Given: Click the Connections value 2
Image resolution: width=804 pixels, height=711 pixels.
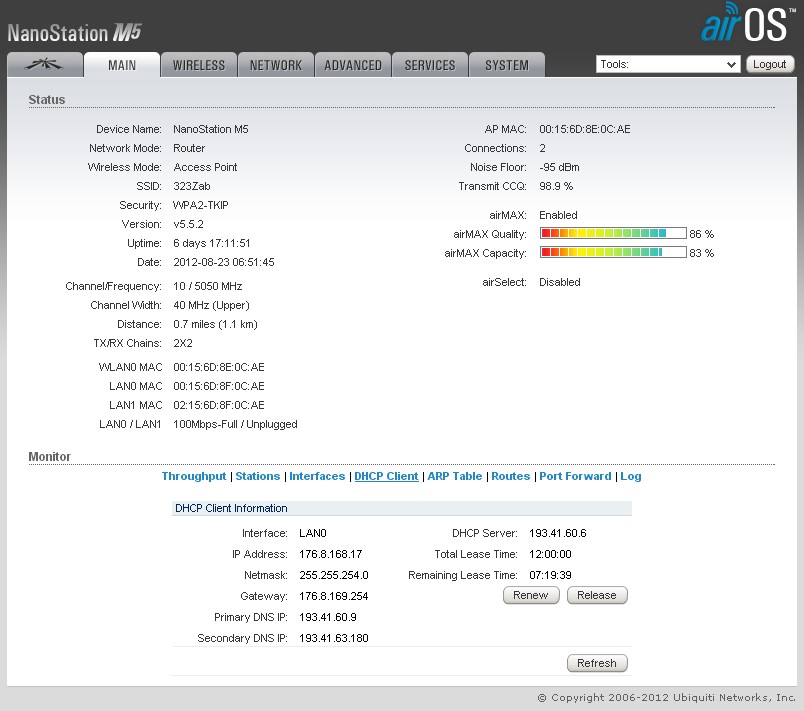Looking at the screenshot, I should pyautogui.click(x=542, y=148).
